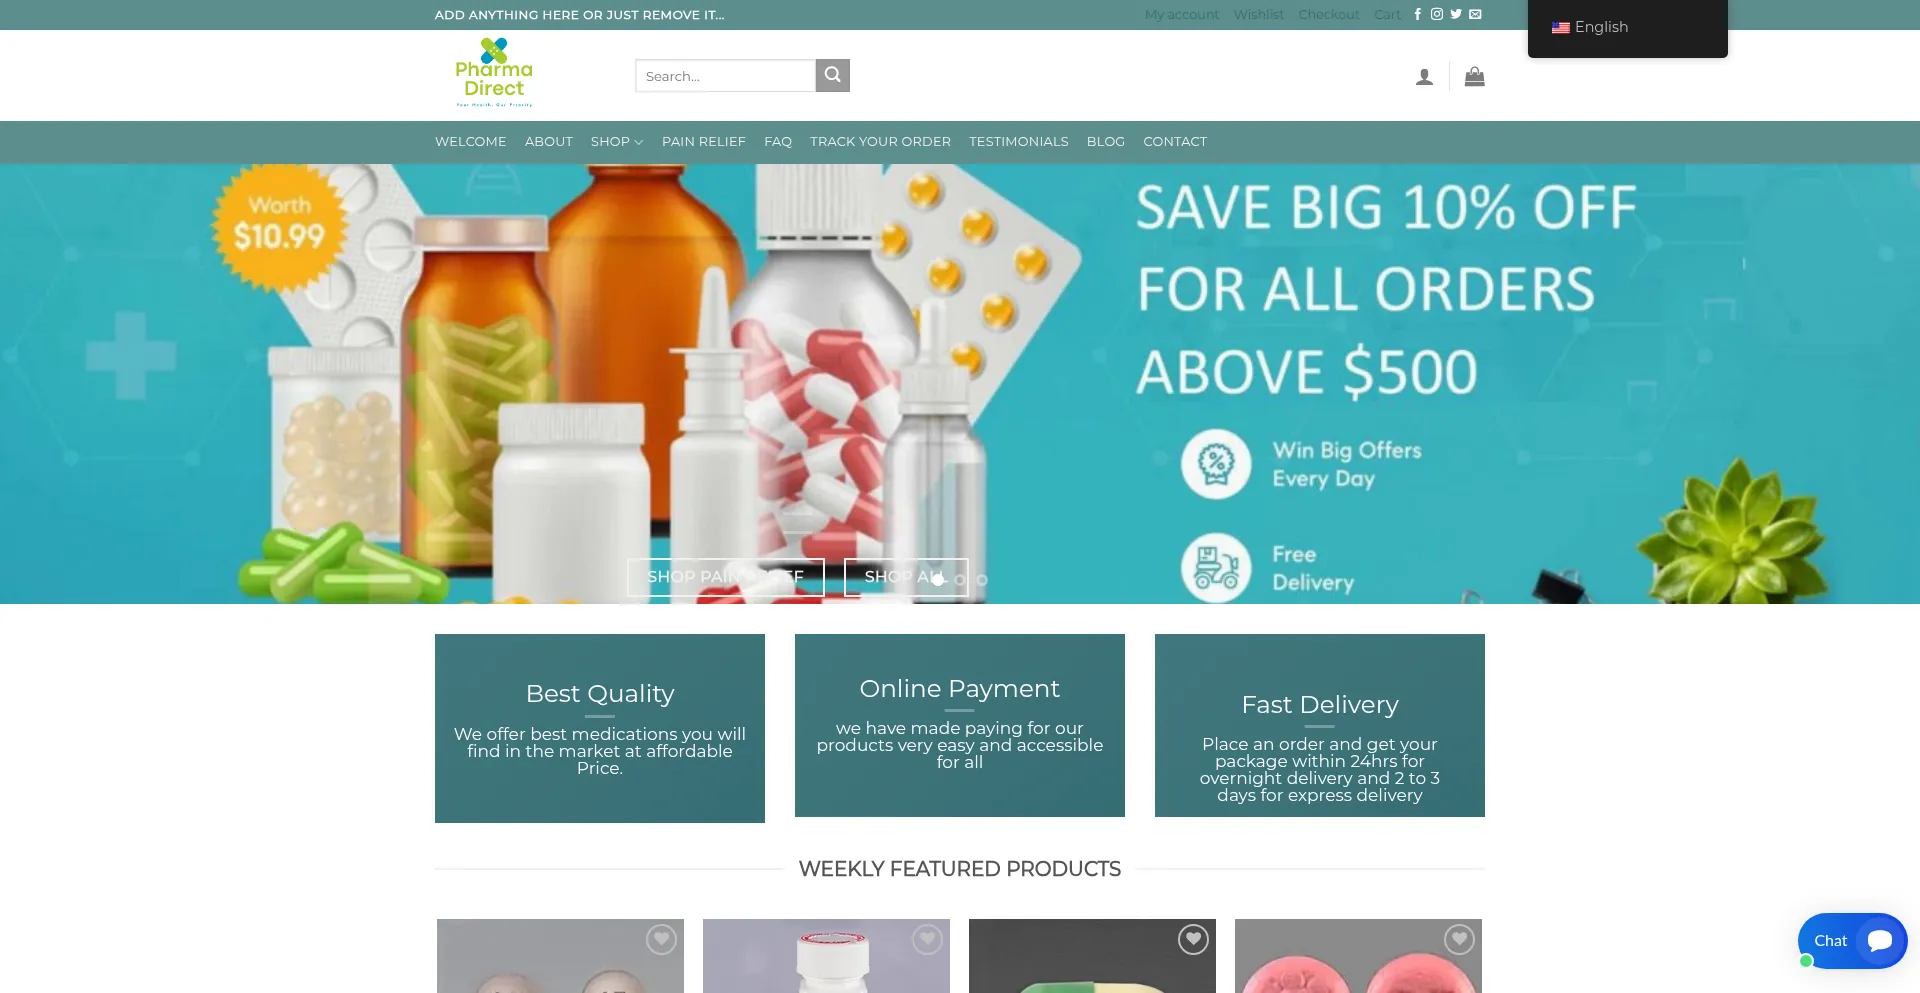Viewport: 1920px width, 993px height.
Task: Focus the Search input field
Action: tap(725, 76)
